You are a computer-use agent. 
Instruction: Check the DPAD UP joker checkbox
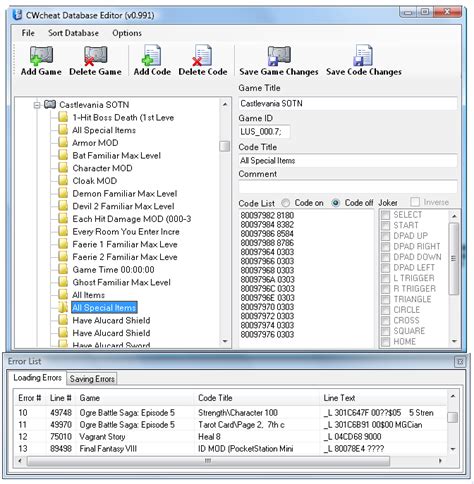point(385,236)
